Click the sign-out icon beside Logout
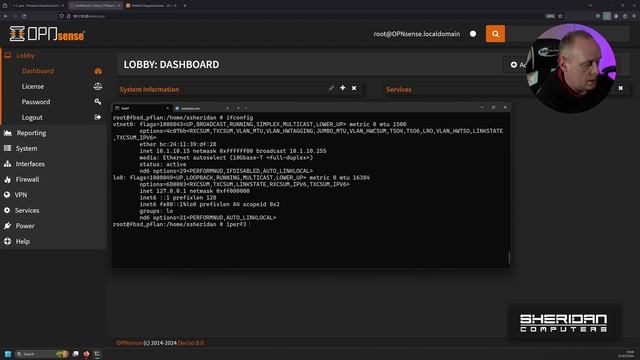Image resolution: width=640 pixels, height=360 pixels. tap(98, 117)
